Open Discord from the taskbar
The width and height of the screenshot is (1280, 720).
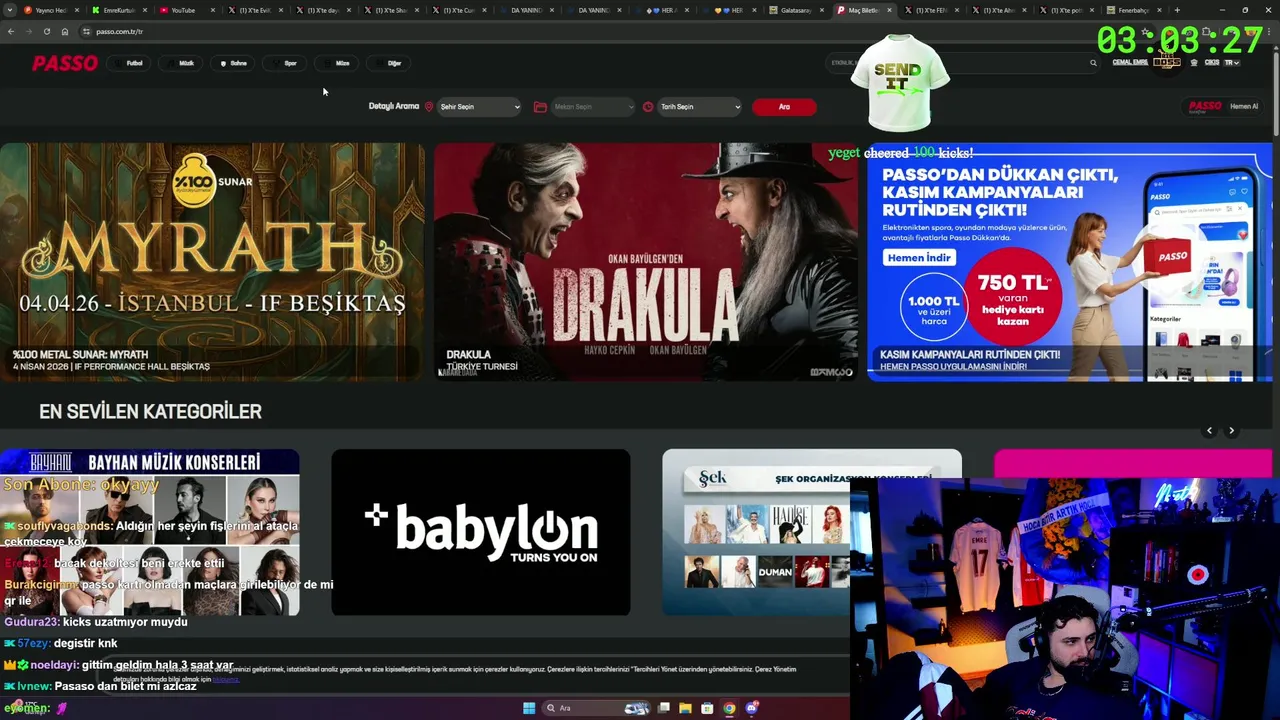pos(752,708)
